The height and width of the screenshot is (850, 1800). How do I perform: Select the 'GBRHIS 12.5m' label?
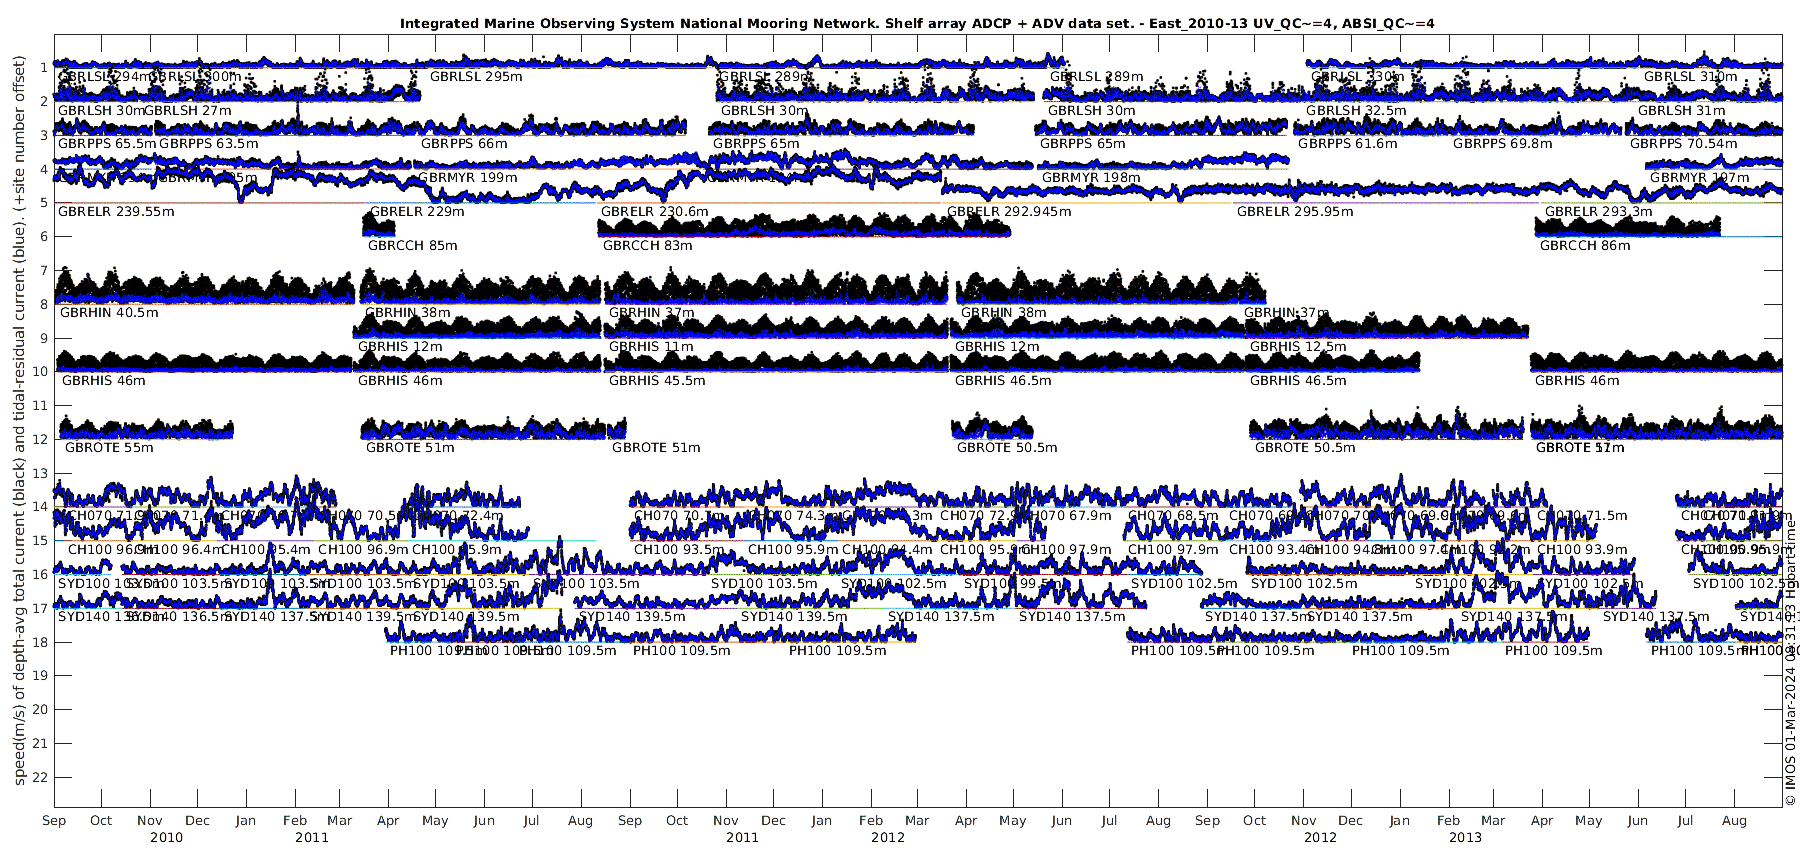pos(1297,346)
